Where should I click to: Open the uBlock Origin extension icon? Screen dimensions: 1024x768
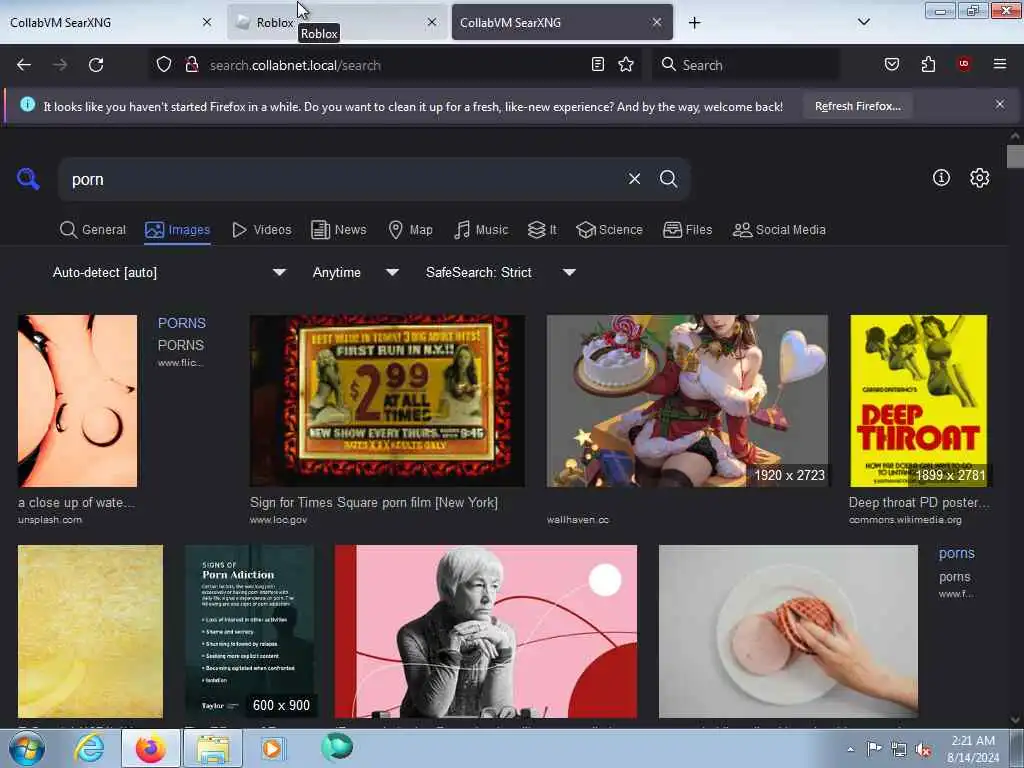[964, 64]
